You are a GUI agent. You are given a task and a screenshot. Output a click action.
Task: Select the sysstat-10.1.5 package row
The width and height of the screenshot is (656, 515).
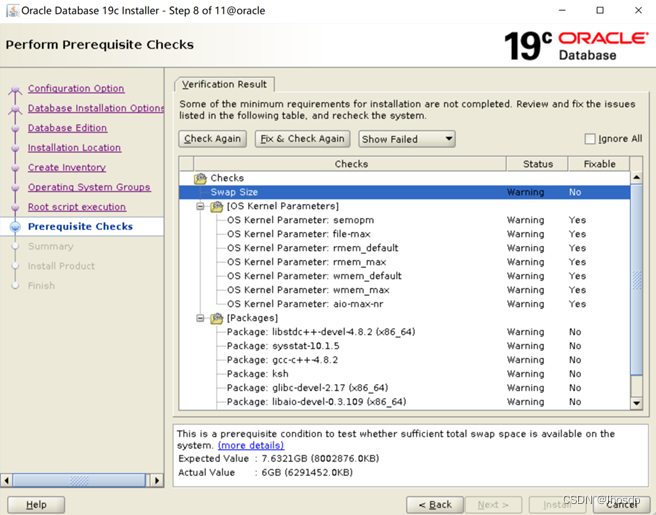click(405, 346)
